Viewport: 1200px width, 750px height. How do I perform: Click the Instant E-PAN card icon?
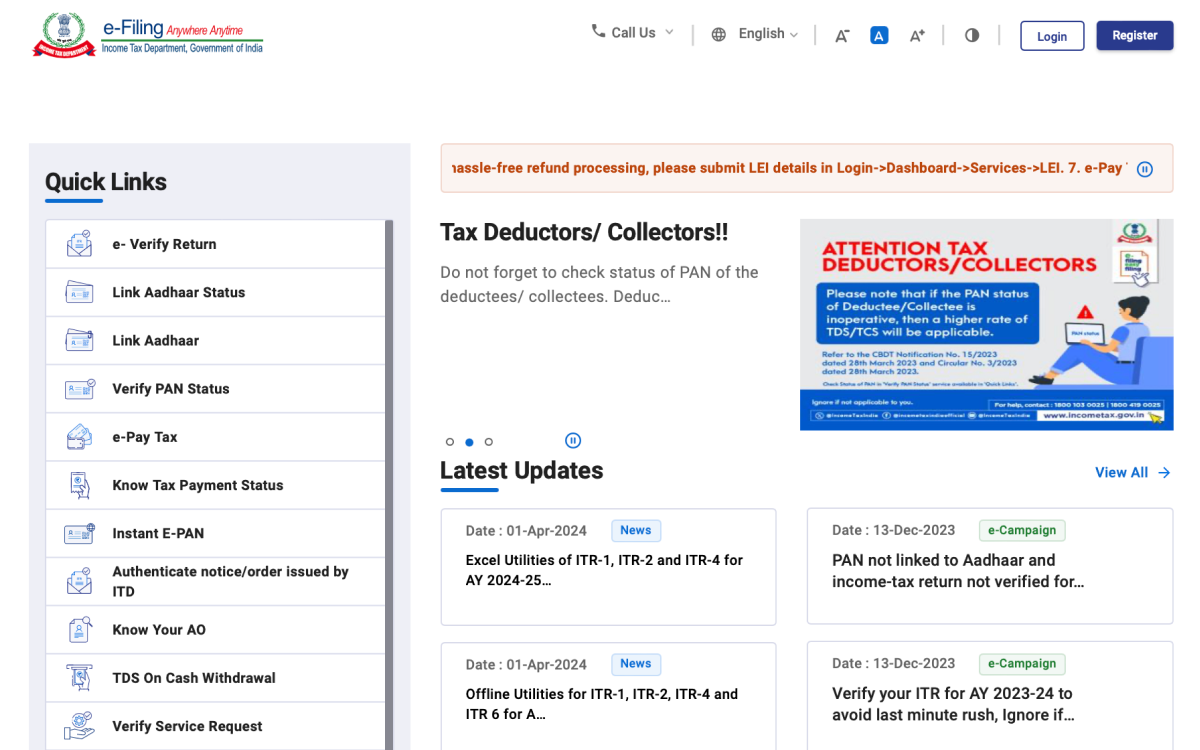point(79,533)
